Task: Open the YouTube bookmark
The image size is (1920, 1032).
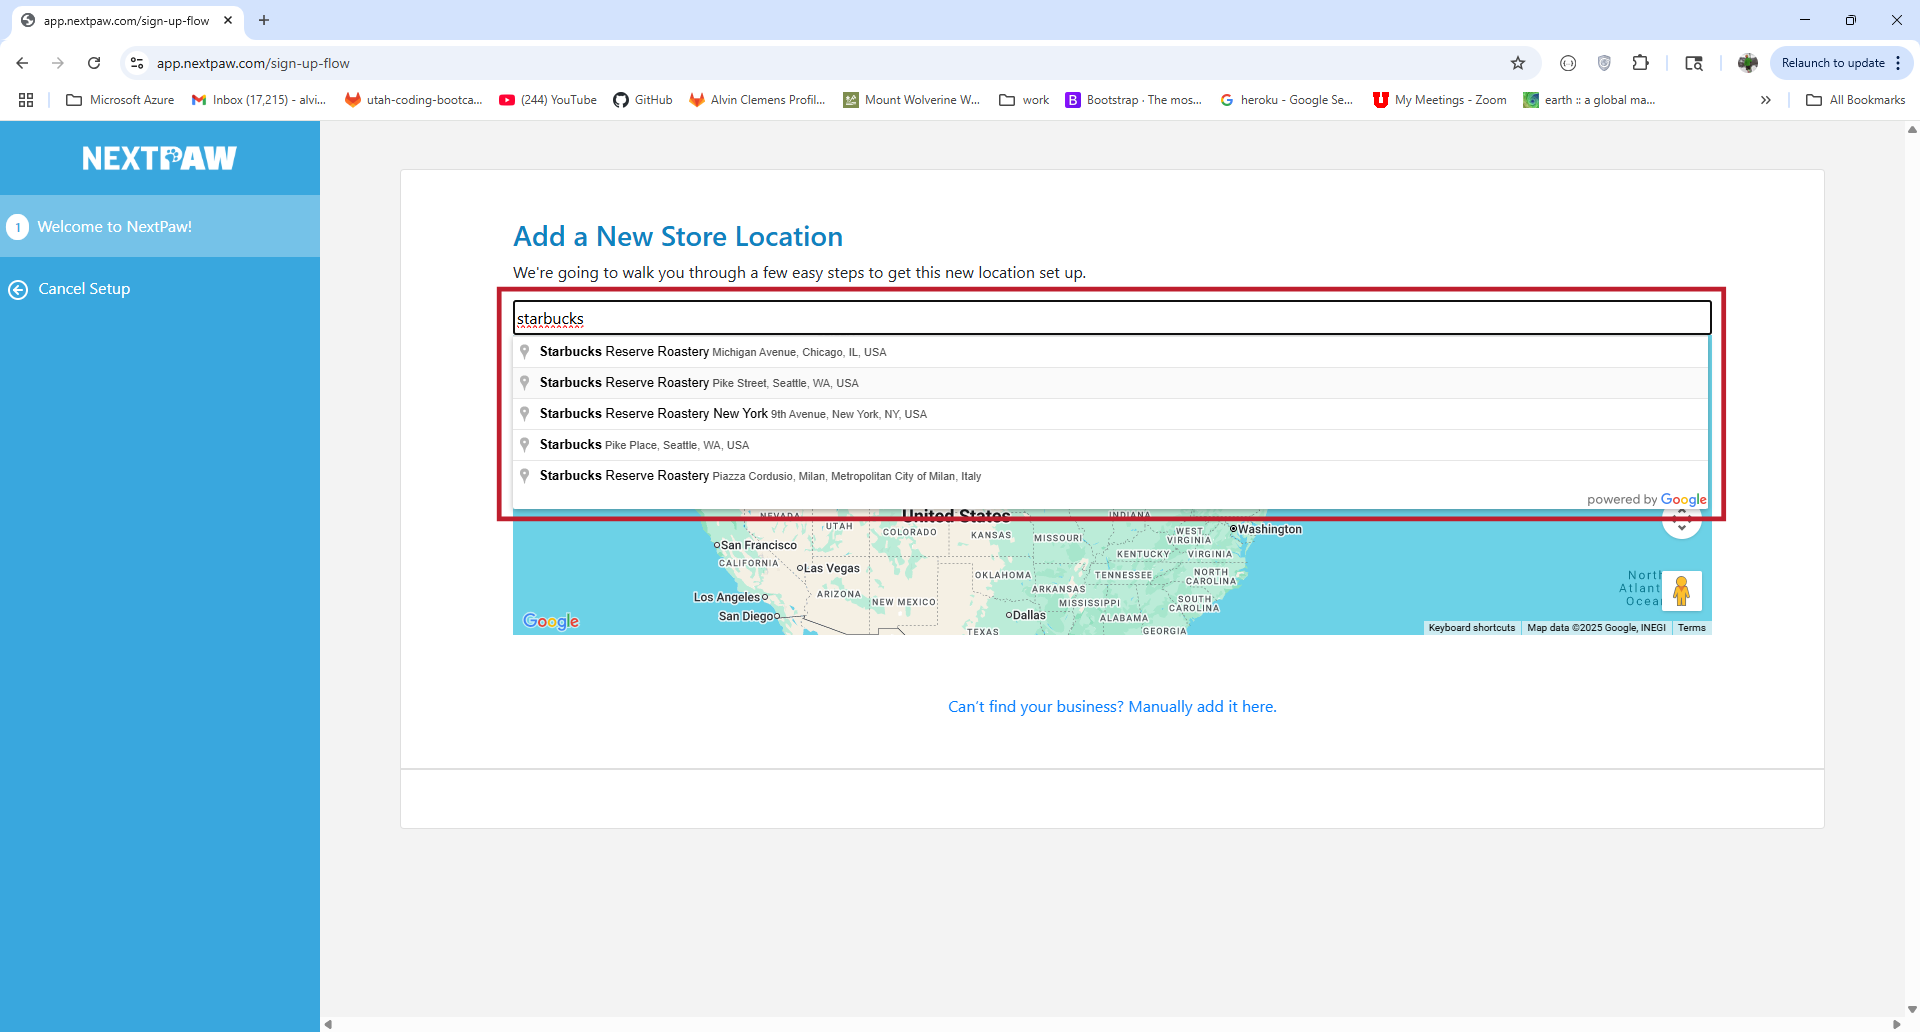Action: pyautogui.click(x=548, y=100)
